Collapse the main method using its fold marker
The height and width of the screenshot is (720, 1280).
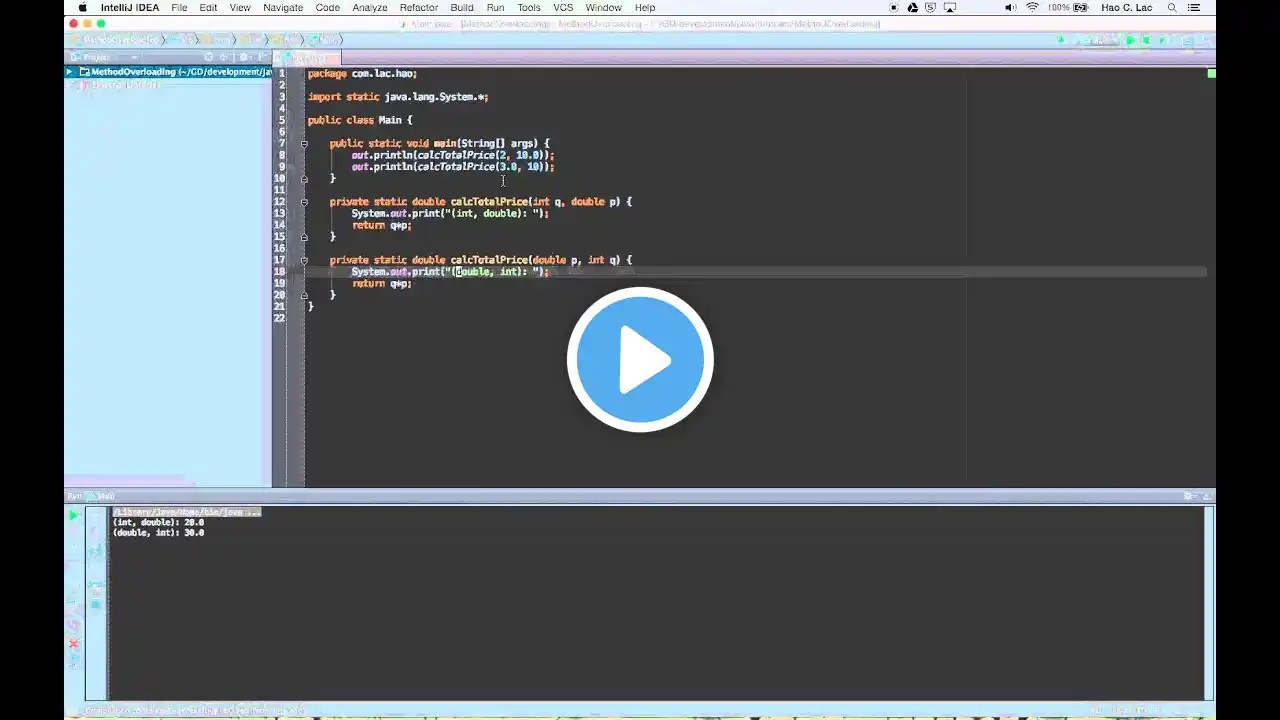[x=304, y=144]
